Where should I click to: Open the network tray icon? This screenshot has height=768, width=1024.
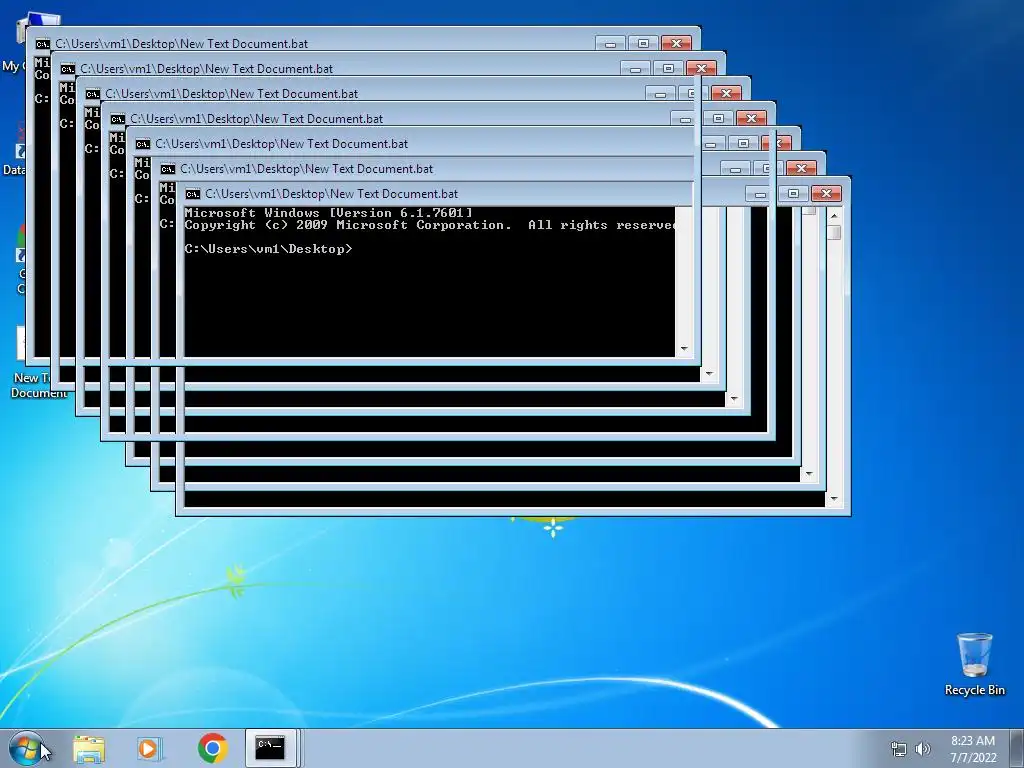pos(899,749)
